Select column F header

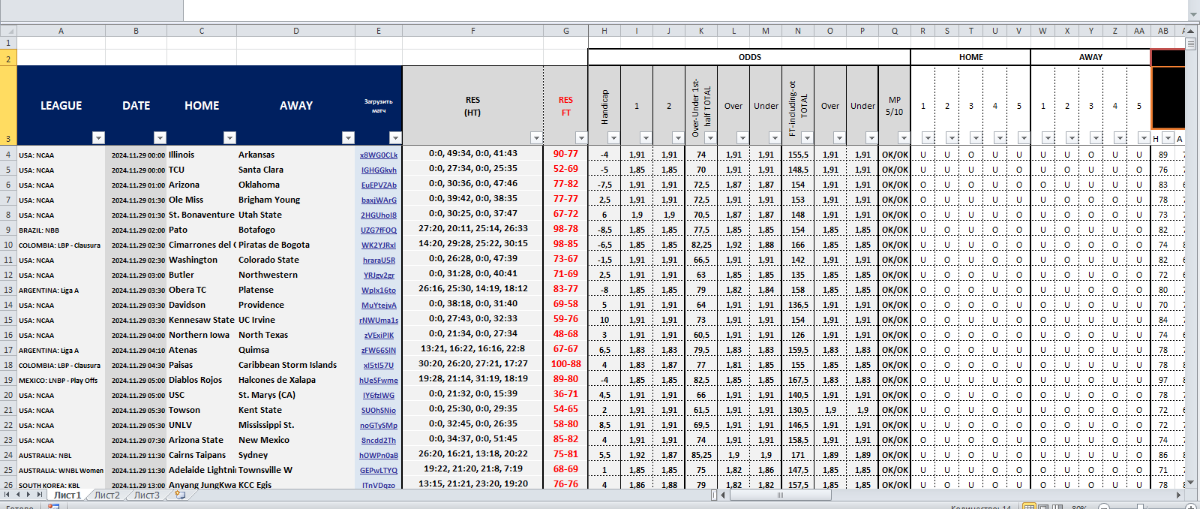pyautogui.click(x=473, y=31)
